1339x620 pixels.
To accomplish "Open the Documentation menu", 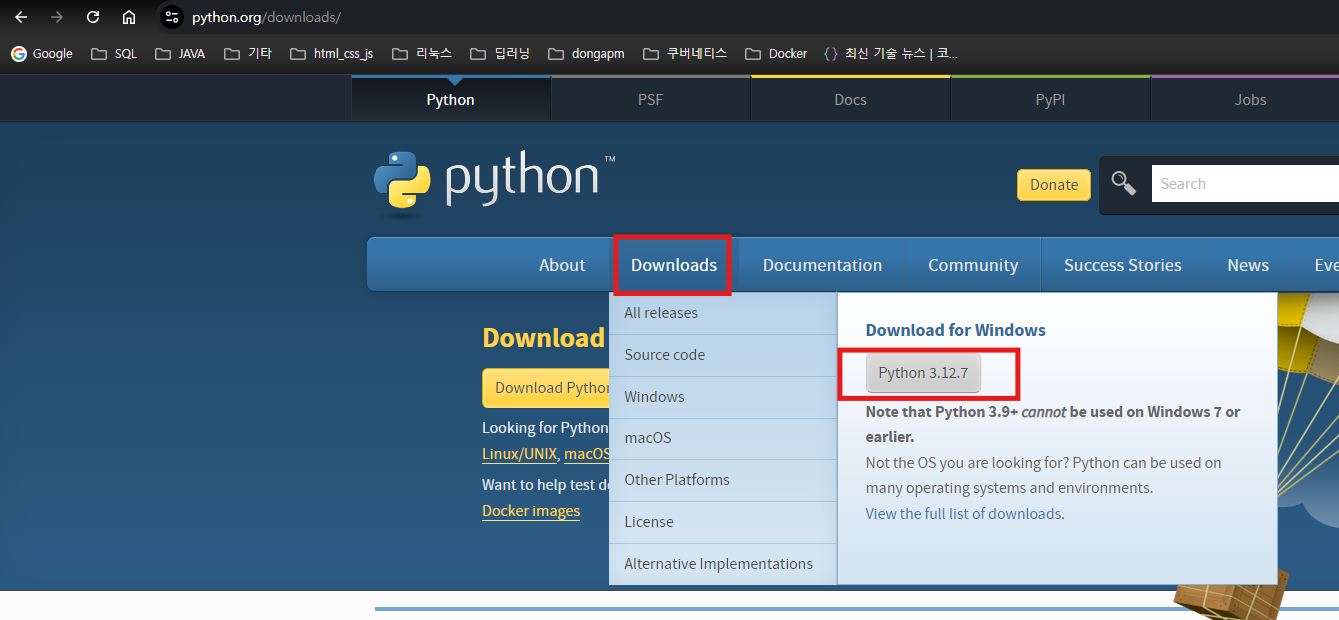I will click(x=822, y=265).
